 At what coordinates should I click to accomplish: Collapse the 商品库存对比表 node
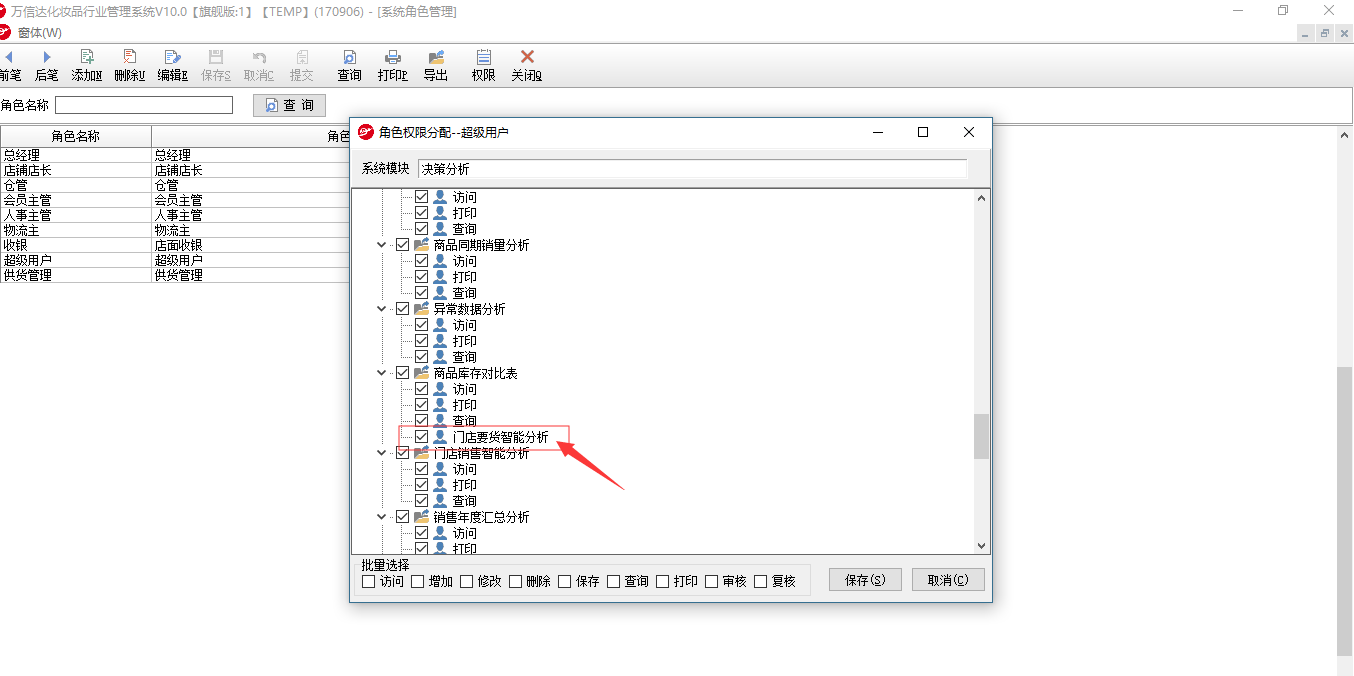382,373
